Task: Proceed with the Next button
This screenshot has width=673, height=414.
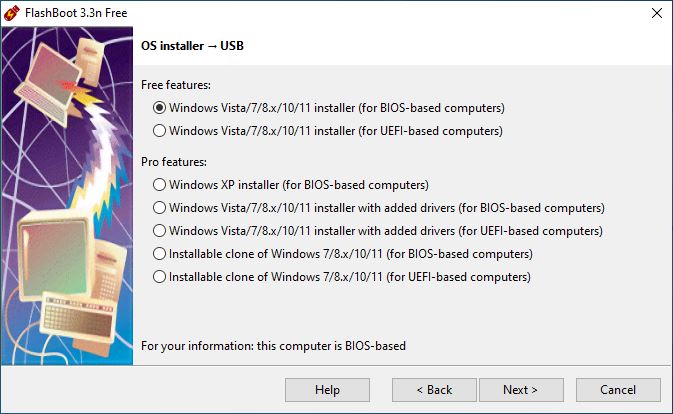Action: (521, 390)
